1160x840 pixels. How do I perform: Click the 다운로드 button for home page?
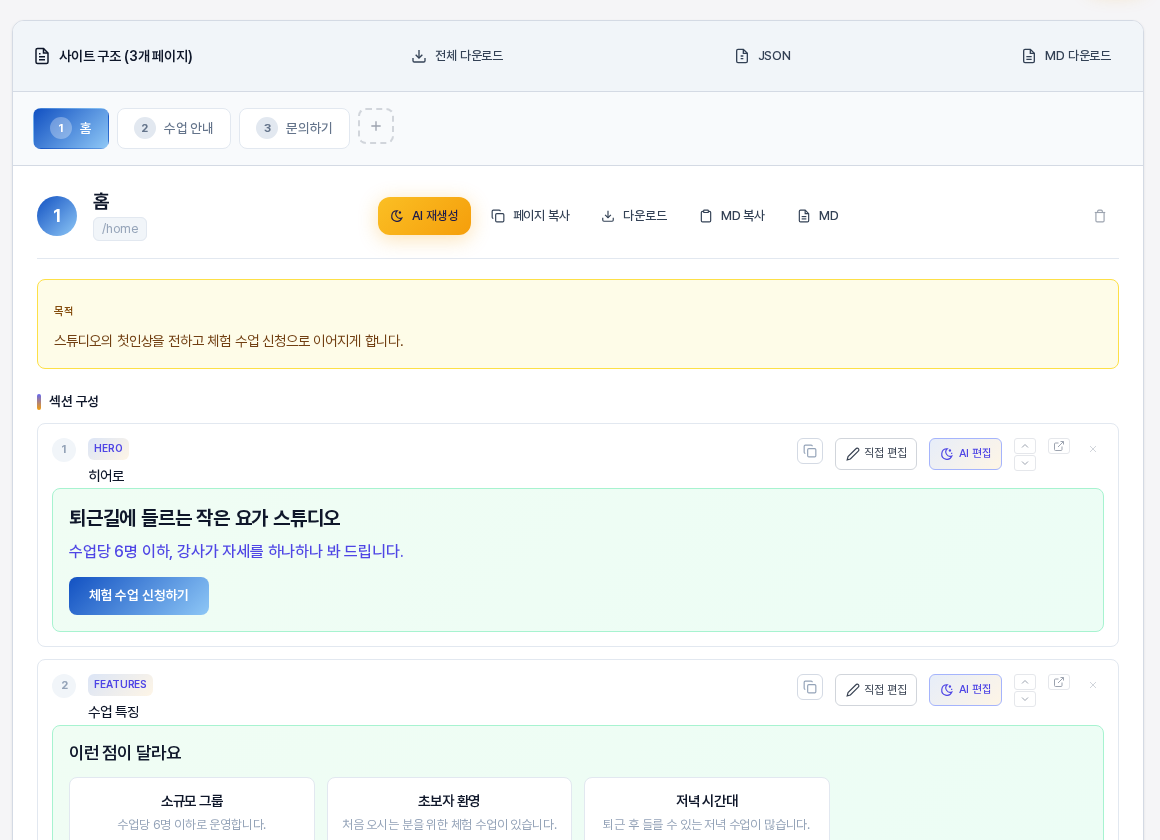[x=634, y=216]
